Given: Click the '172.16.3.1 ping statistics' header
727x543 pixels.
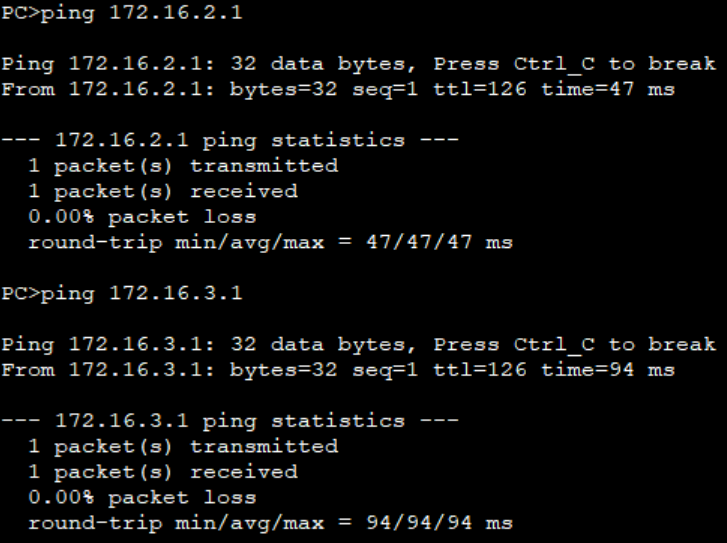Looking at the screenshot, I should (231, 422).
